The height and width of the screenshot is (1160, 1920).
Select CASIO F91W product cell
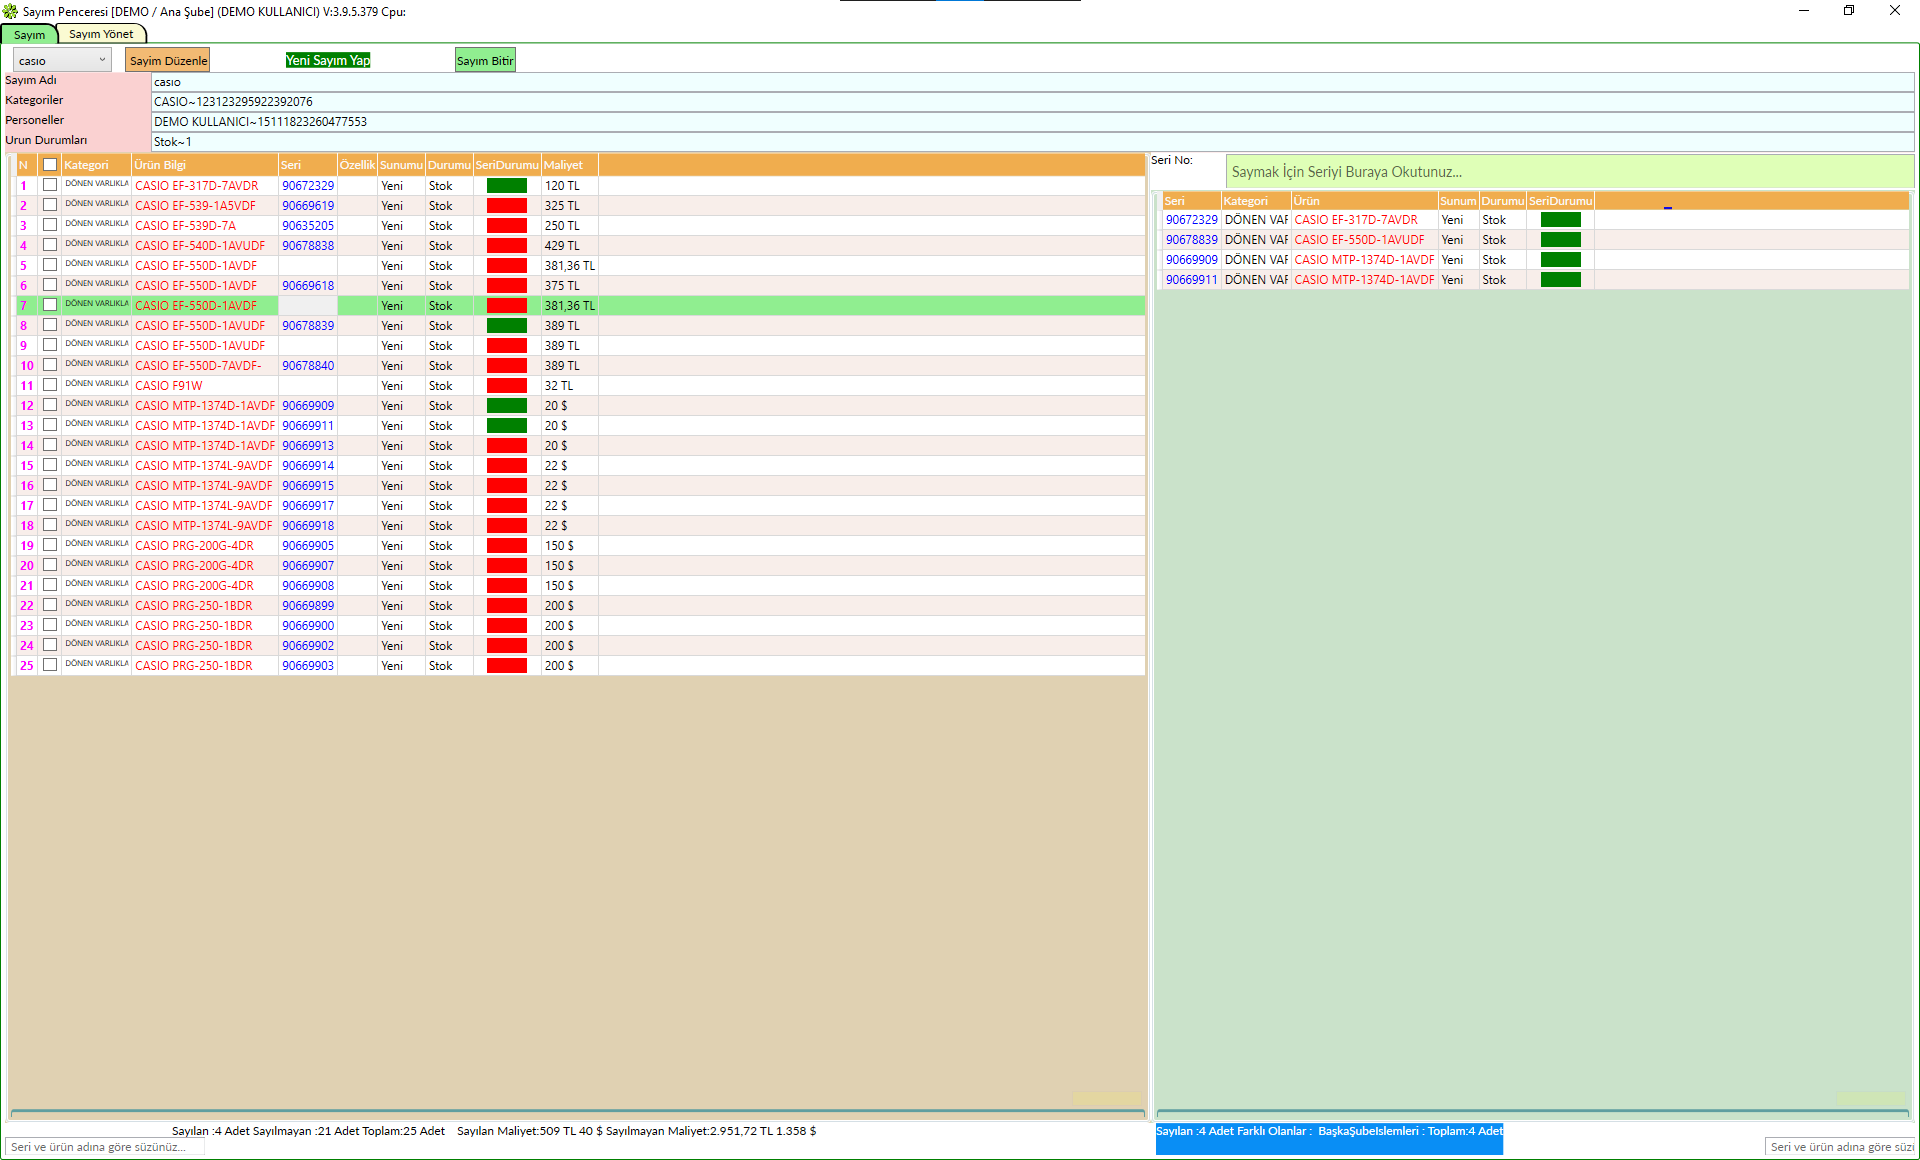click(204, 386)
